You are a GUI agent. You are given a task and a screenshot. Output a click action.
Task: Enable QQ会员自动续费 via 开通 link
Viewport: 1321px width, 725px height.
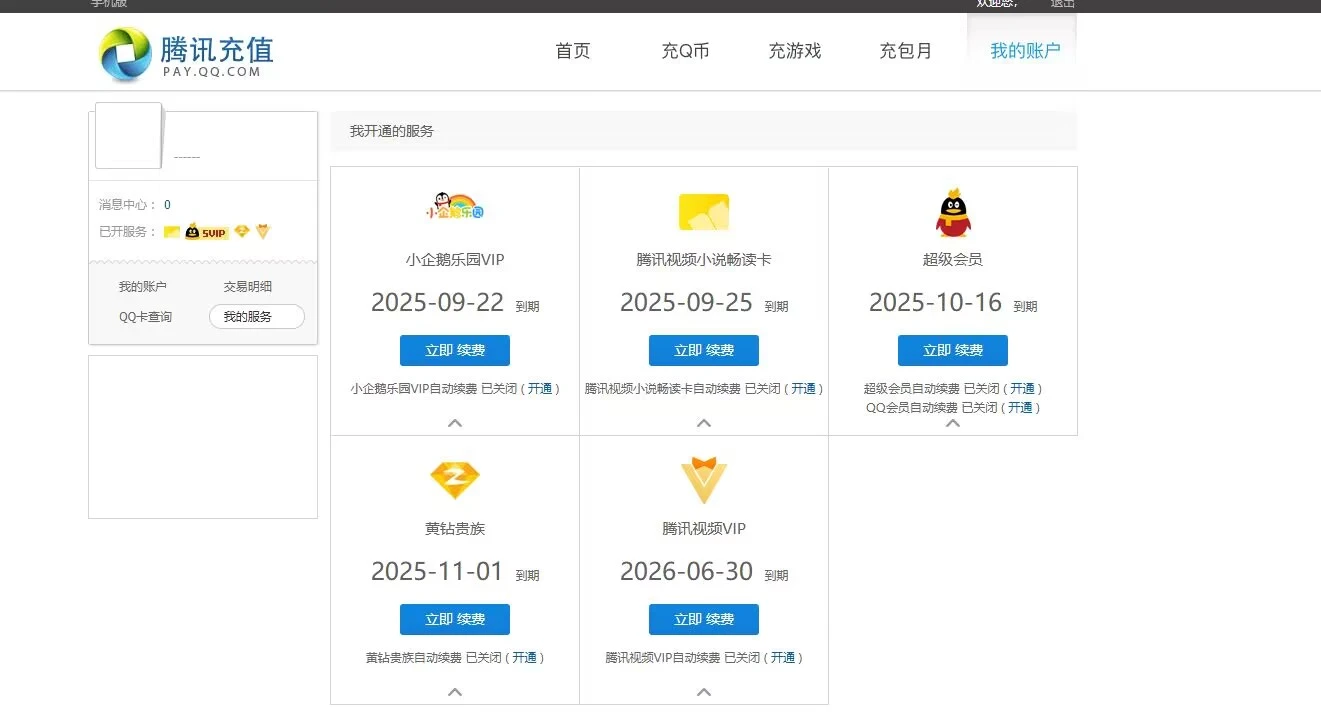coord(1020,408)
